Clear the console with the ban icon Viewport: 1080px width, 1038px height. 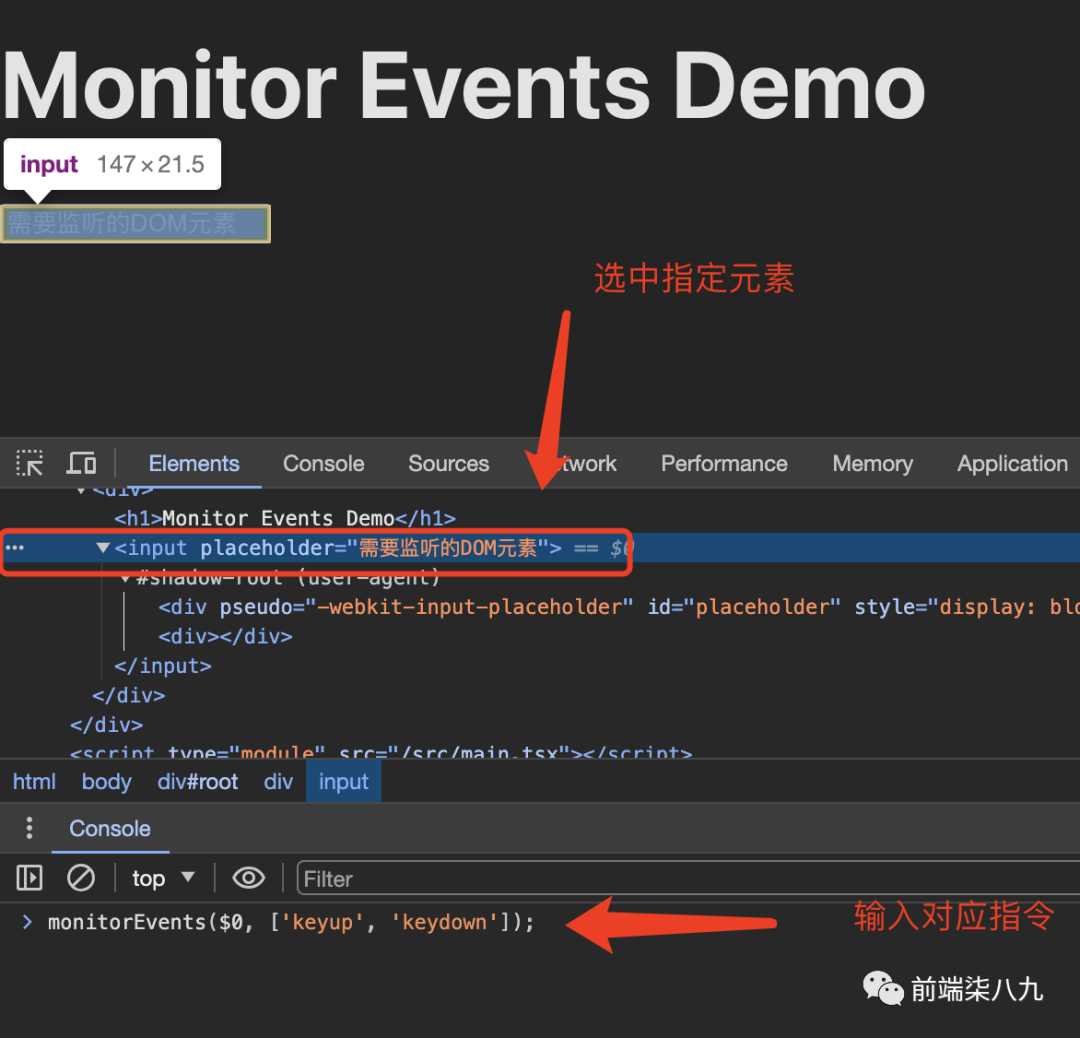81,878
